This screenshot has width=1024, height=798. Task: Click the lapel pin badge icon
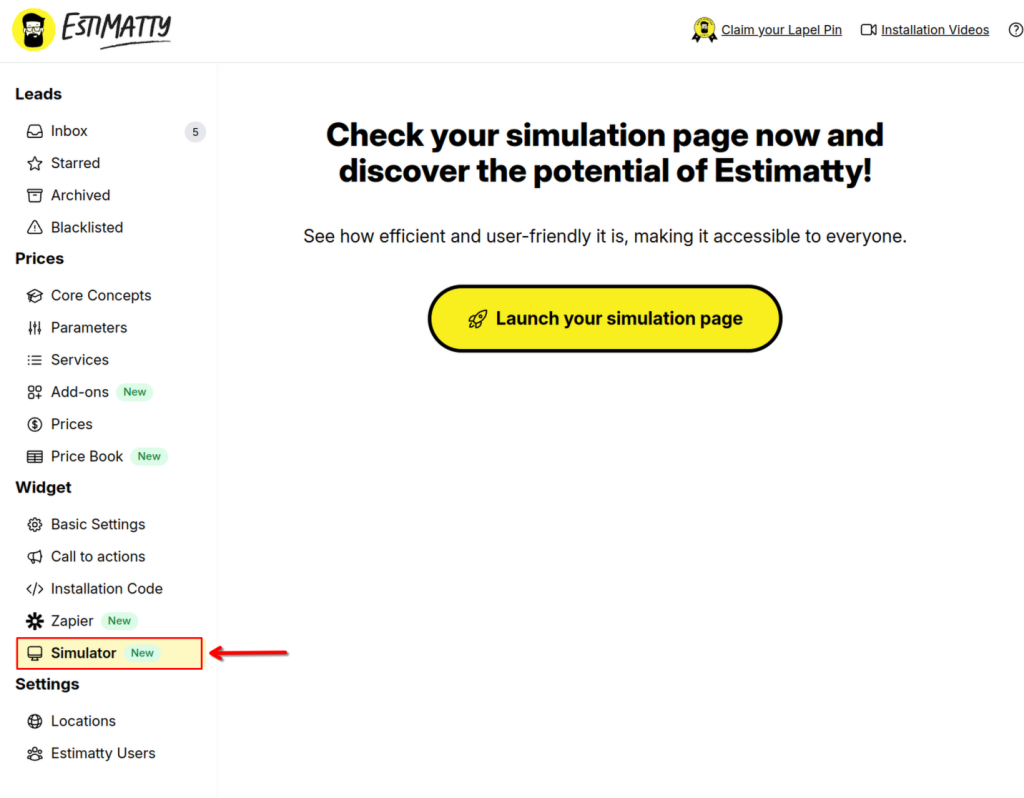(x=704, y=29)
